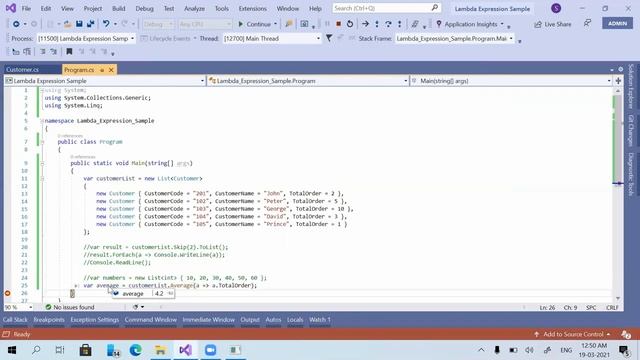Click the Undo arrow icon

tap(106, 24)
